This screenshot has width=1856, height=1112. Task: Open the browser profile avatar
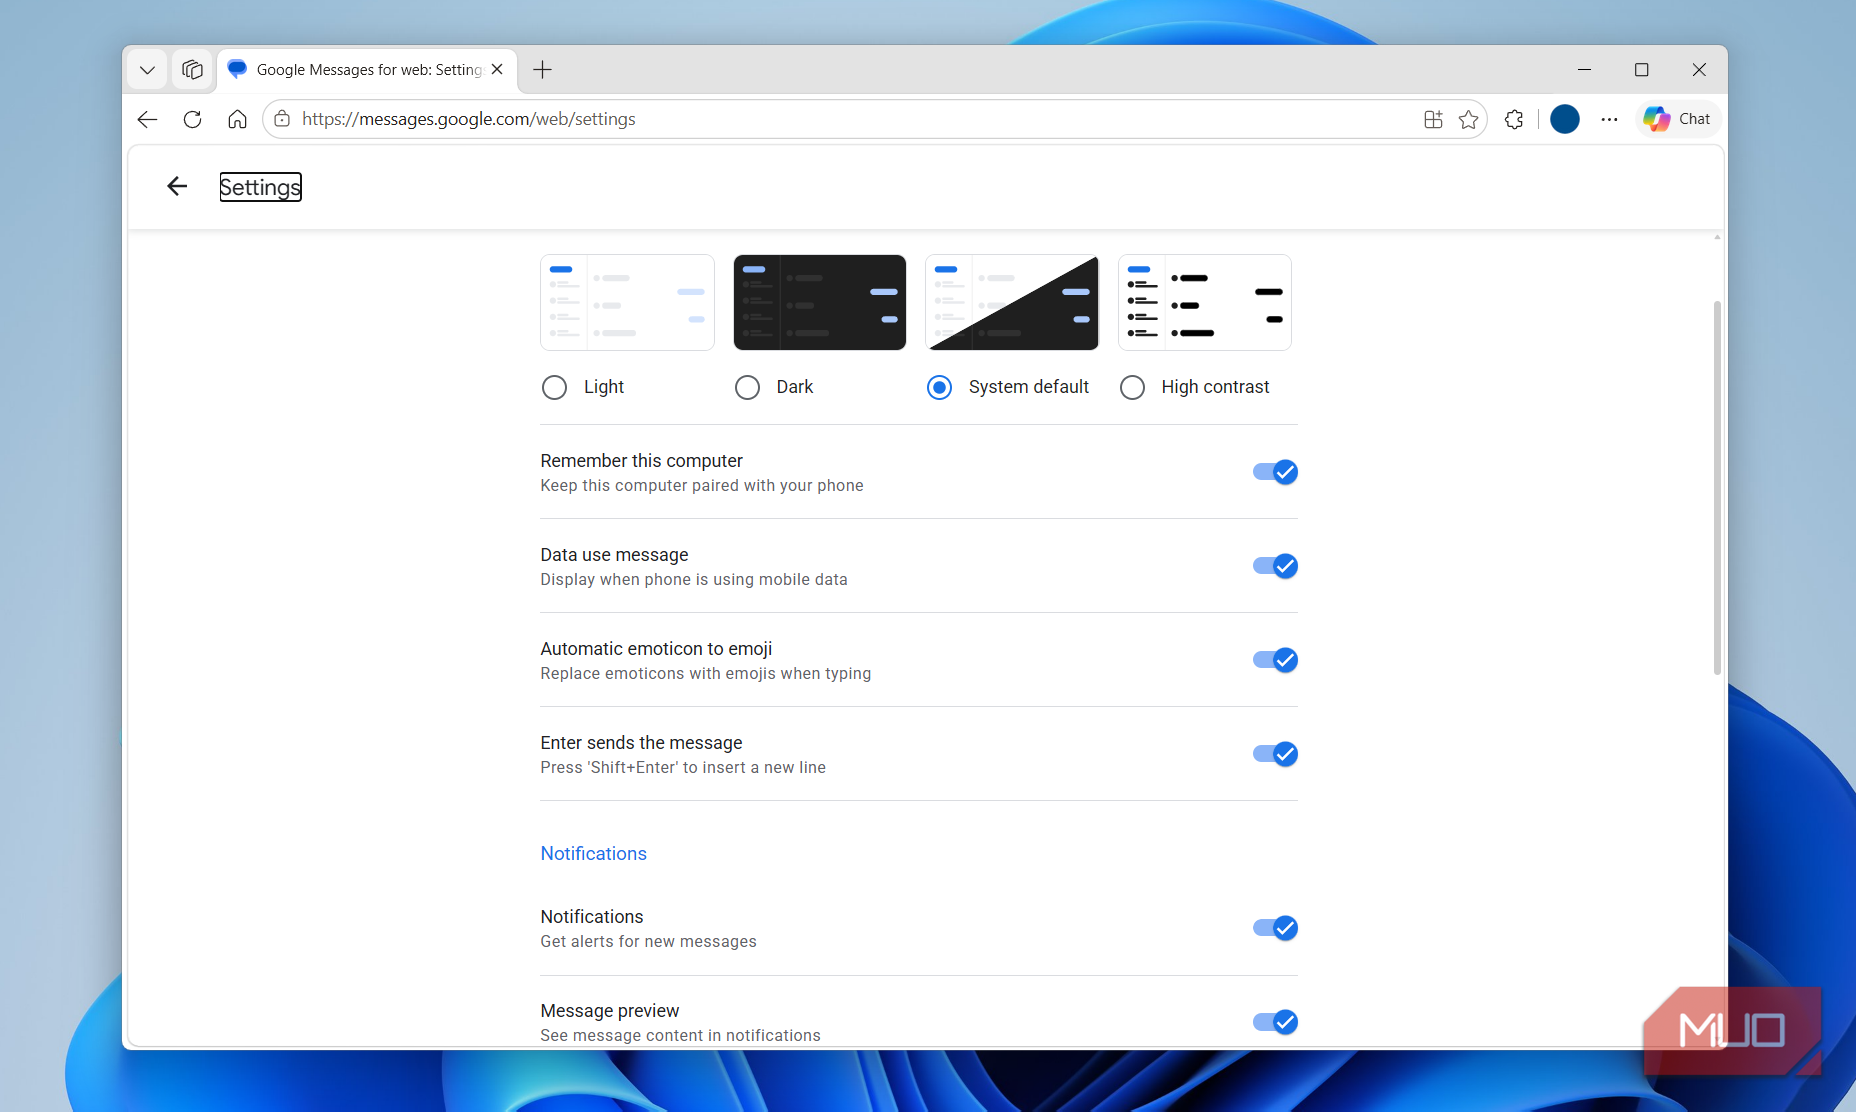(x=1565, y=120)
